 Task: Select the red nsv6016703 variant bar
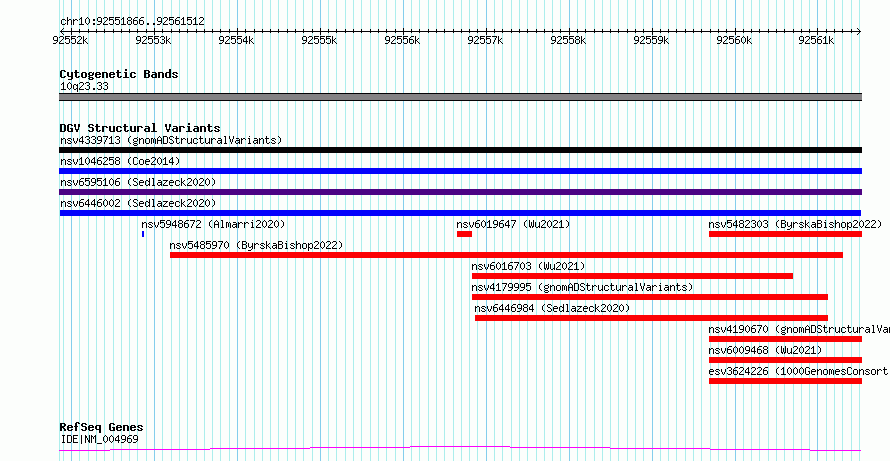point(632,276)
